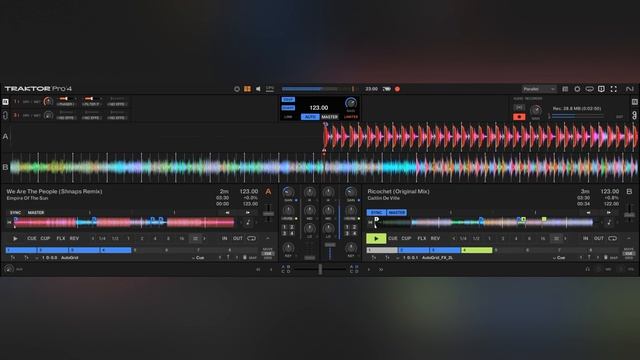Toggle AUTO master mode in master clock
The height and width of the screenshot is (360, 640).
coord(310,117)
